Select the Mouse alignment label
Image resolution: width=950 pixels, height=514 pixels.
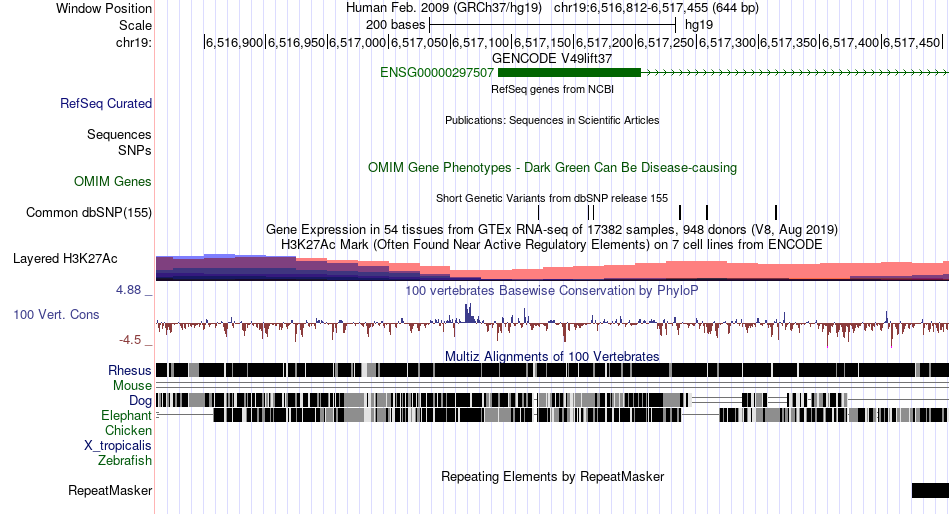click(x=132, y=386)
